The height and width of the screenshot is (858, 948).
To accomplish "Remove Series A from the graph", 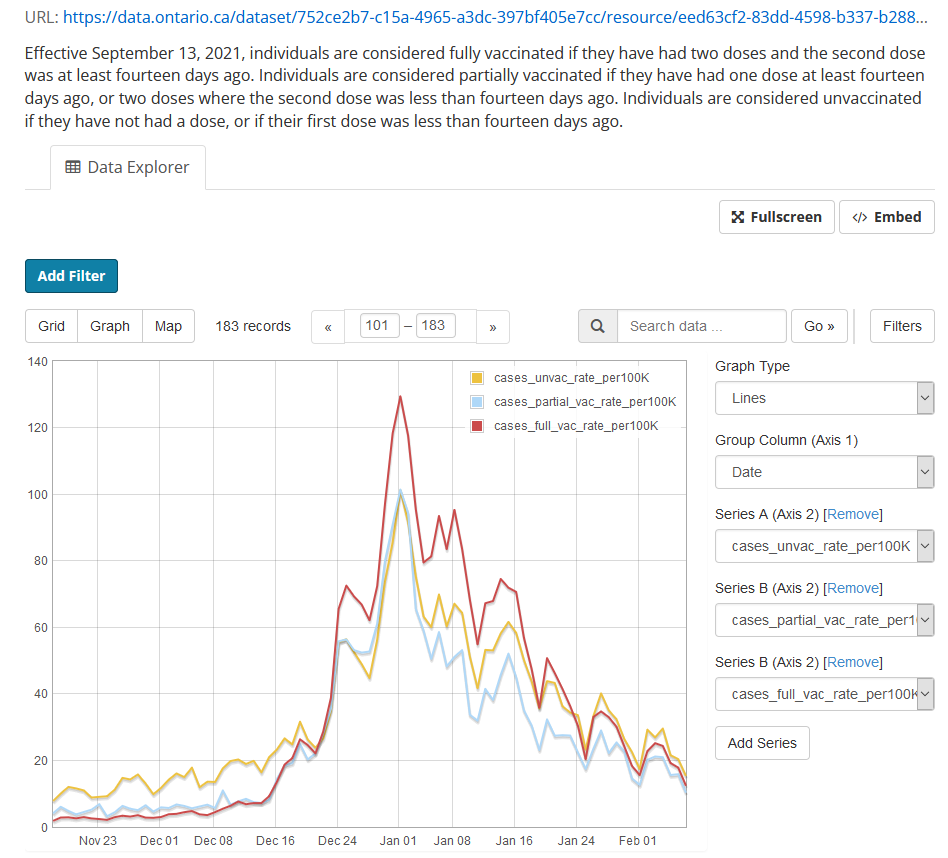I will (x=852, y=514).
